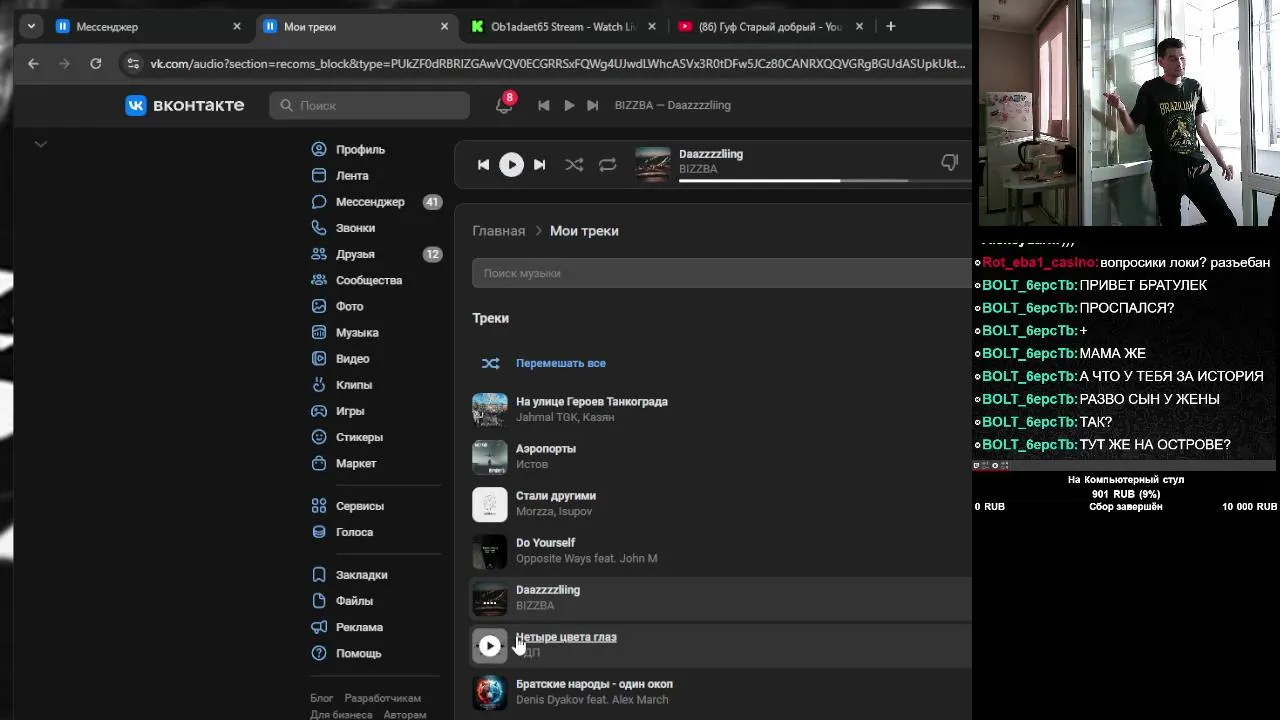Skip to next track in main player
1280x720 pixels.
coord(539,164)
